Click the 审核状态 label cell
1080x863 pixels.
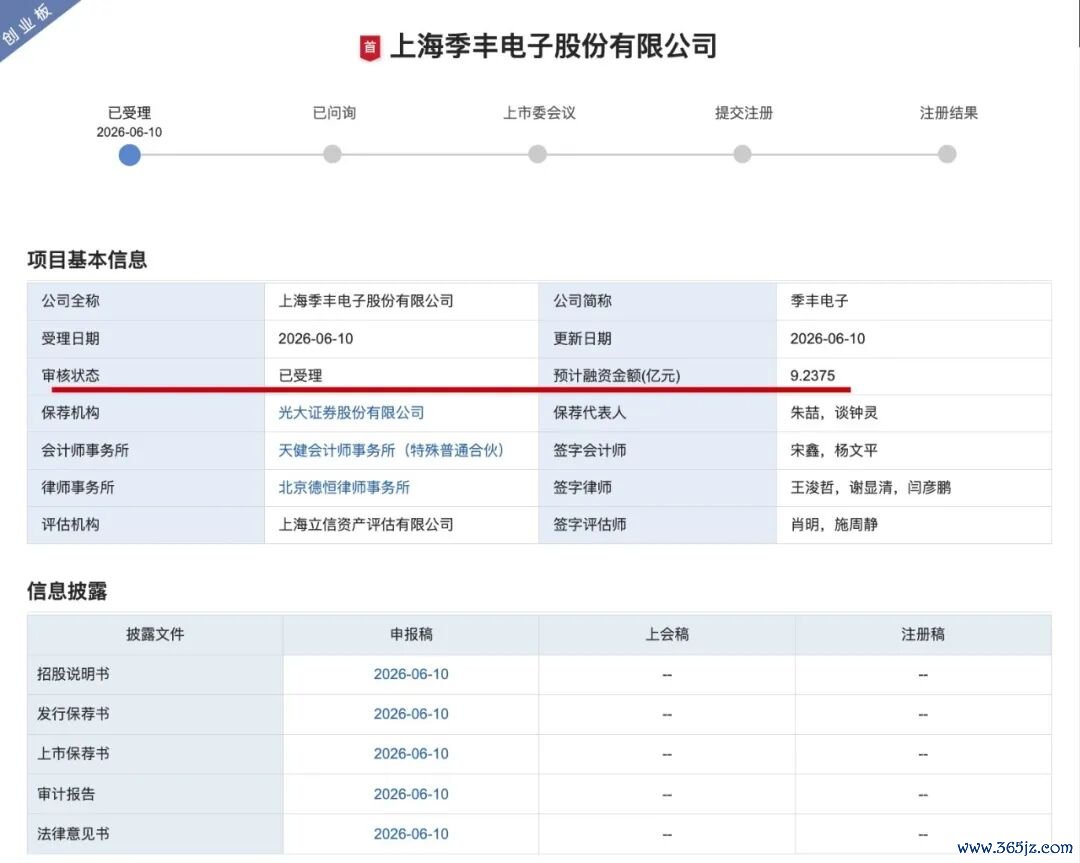click(x=145, y=376)
